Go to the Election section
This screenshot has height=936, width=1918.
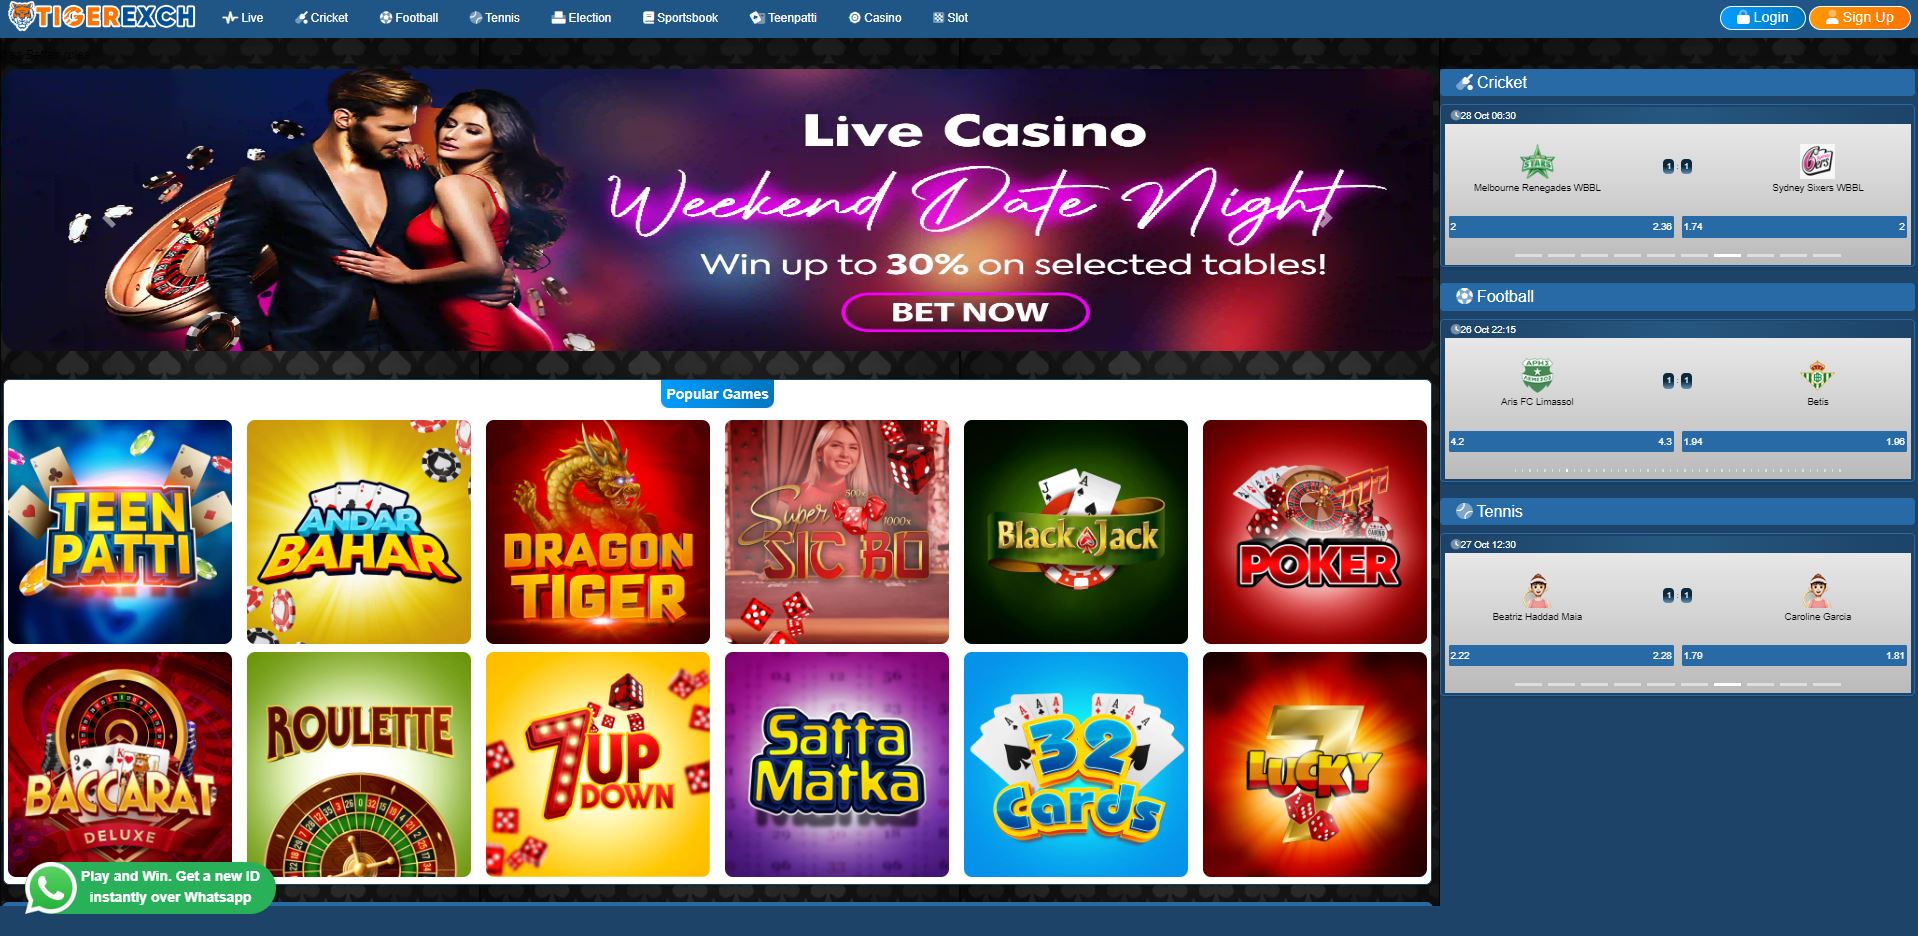(x=581, y=18)
